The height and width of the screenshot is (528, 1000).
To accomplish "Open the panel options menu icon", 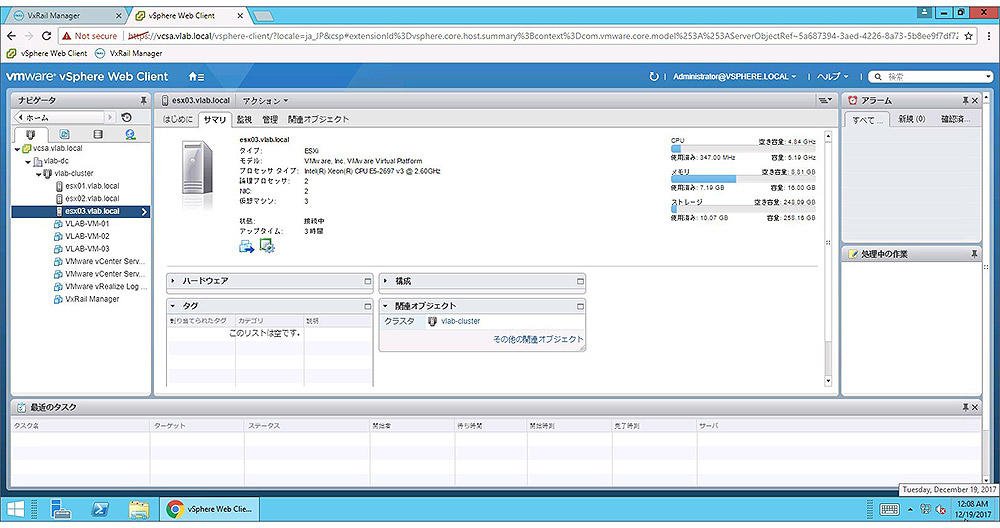I will coord(825,100).
